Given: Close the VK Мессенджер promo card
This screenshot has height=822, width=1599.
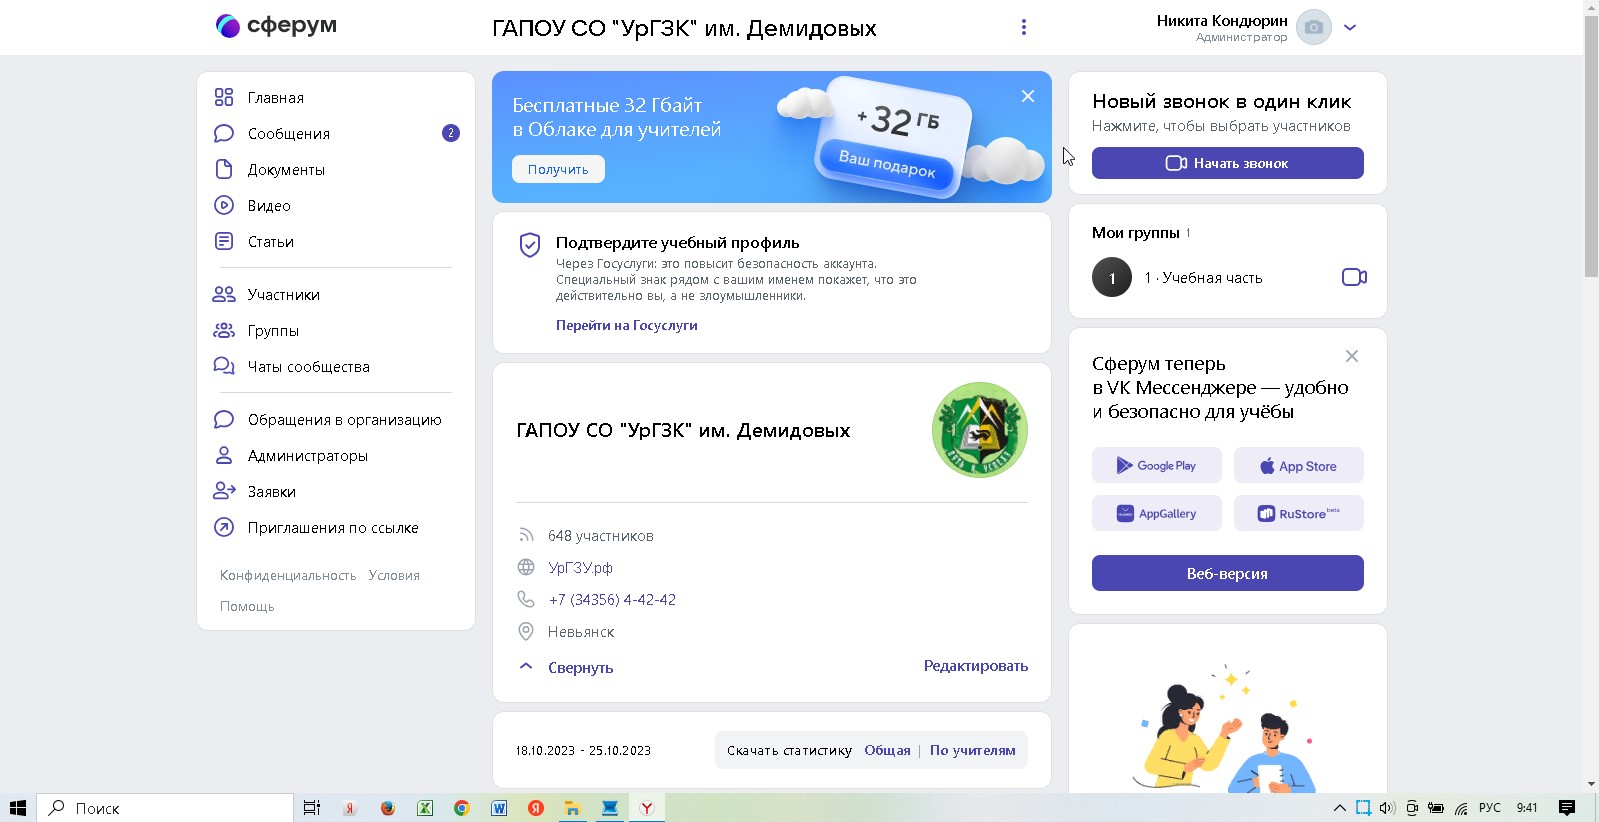Looking at the screenshot, I should pyautogui.click(x=1352, y=356).
